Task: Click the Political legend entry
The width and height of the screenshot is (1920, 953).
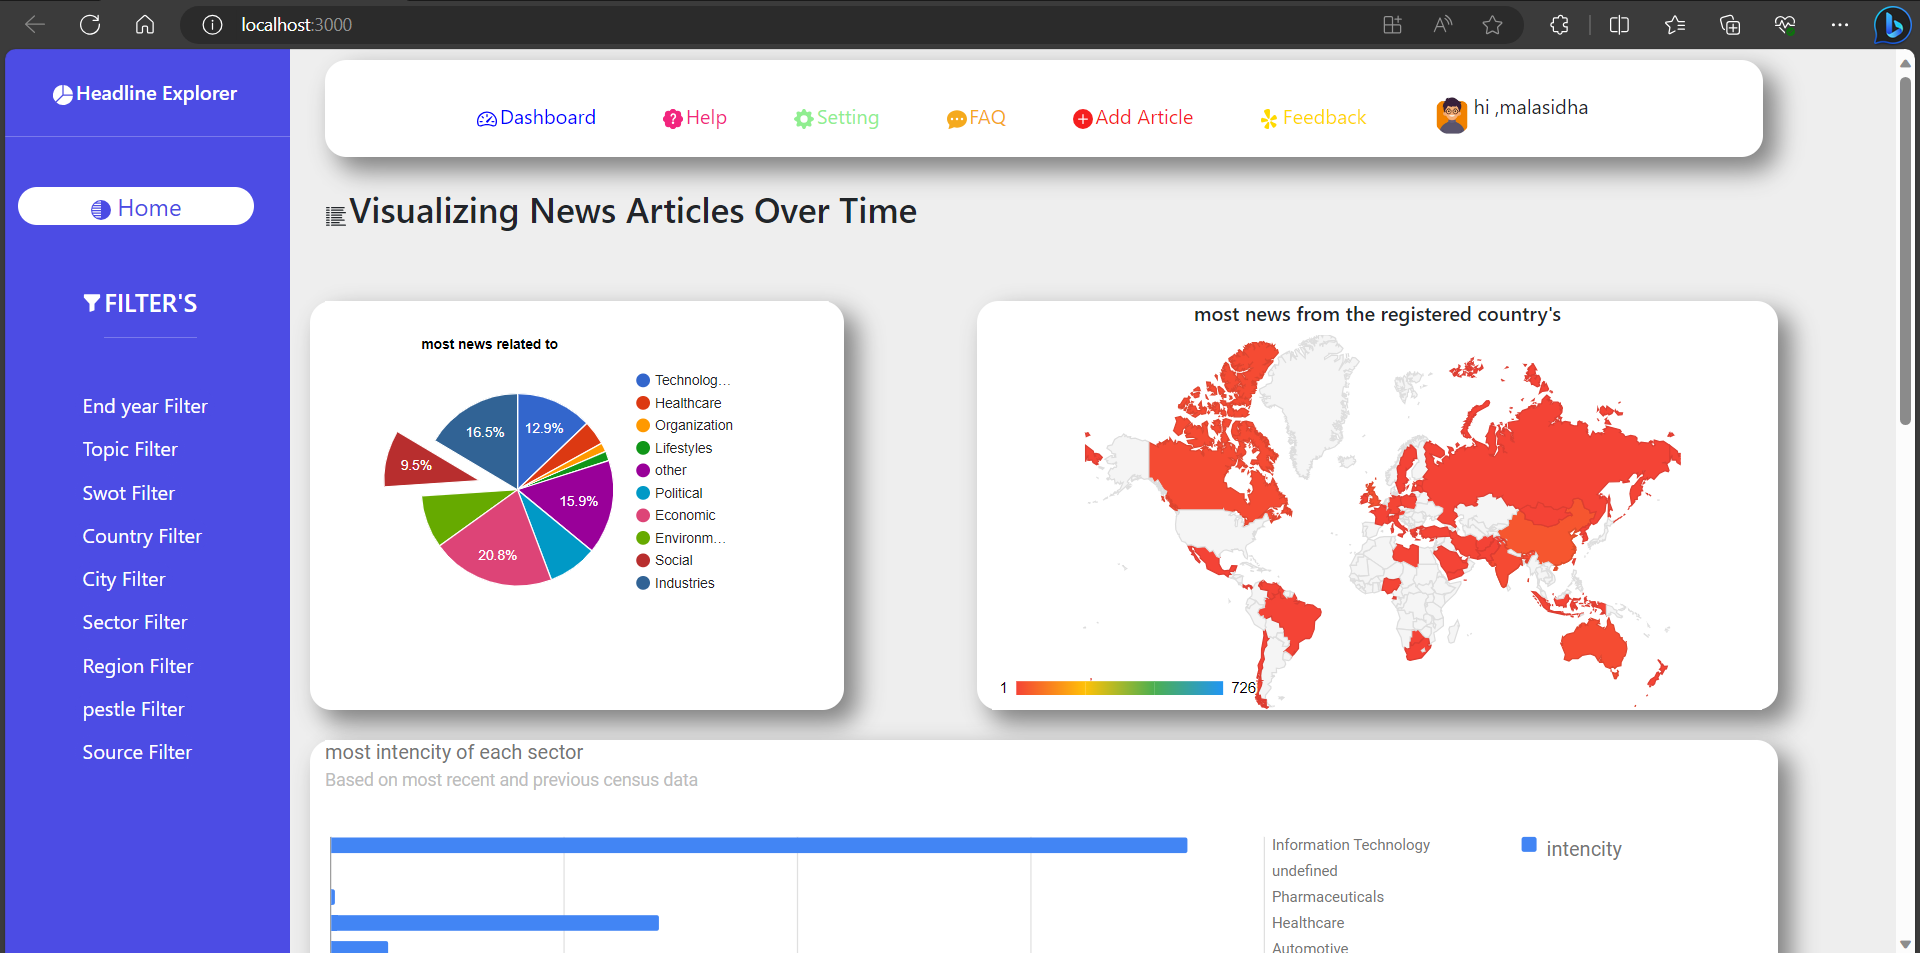Action: click(x=669, y=493)
